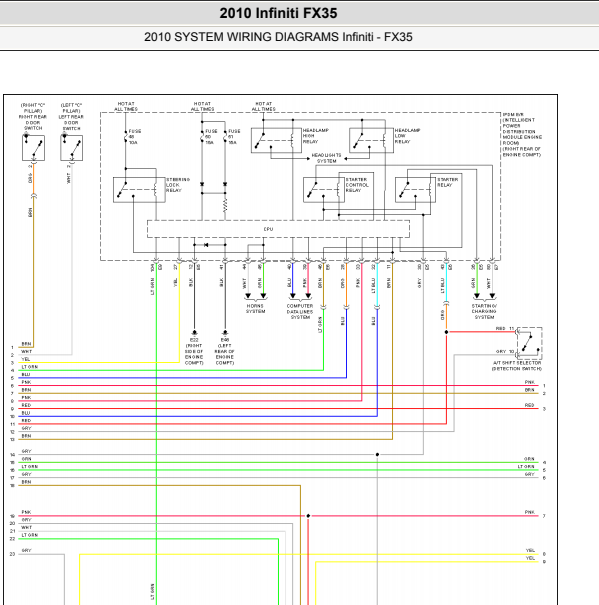Click the "BRN" wire label on left row 13
Viewport: 599px width, 605px height.
pyautogui.click(x=26, y=436)
